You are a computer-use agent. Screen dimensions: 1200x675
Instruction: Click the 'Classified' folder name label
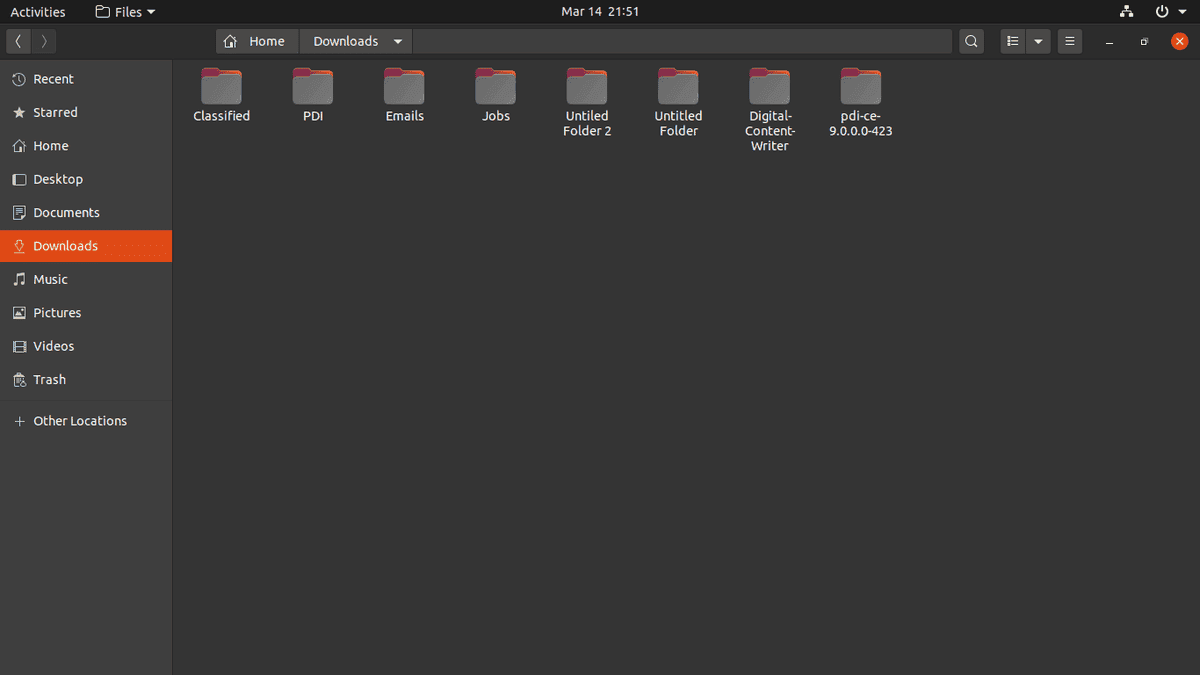click(x=221, y=116)
